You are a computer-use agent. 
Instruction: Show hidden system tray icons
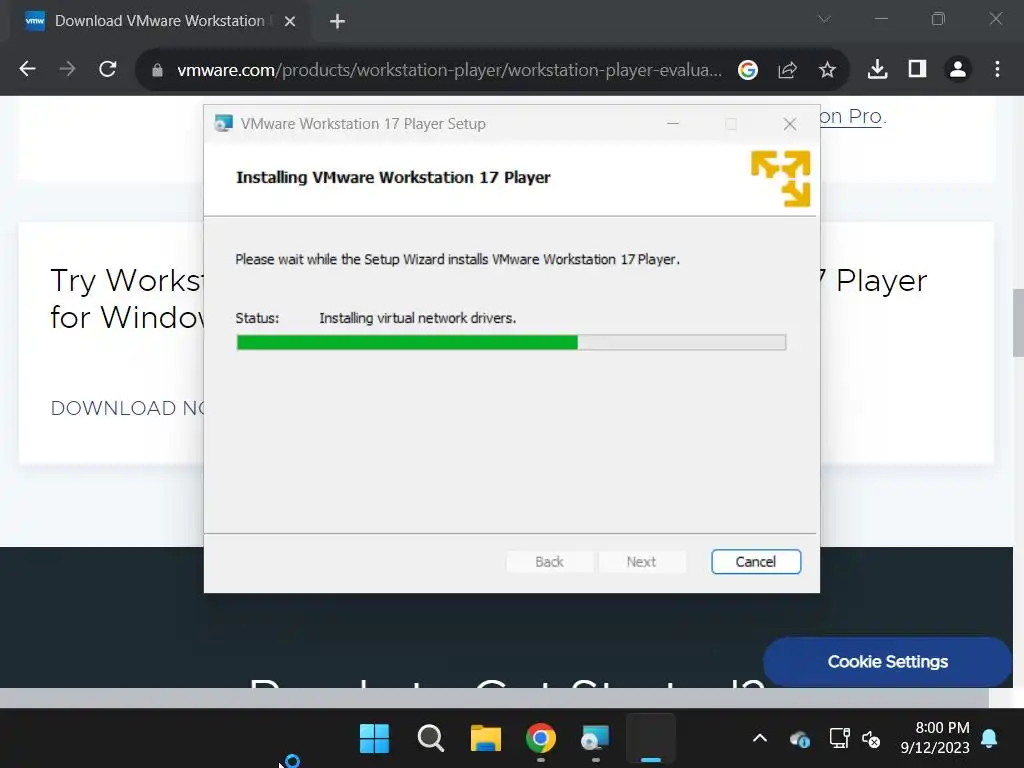[x=760, y=738]
